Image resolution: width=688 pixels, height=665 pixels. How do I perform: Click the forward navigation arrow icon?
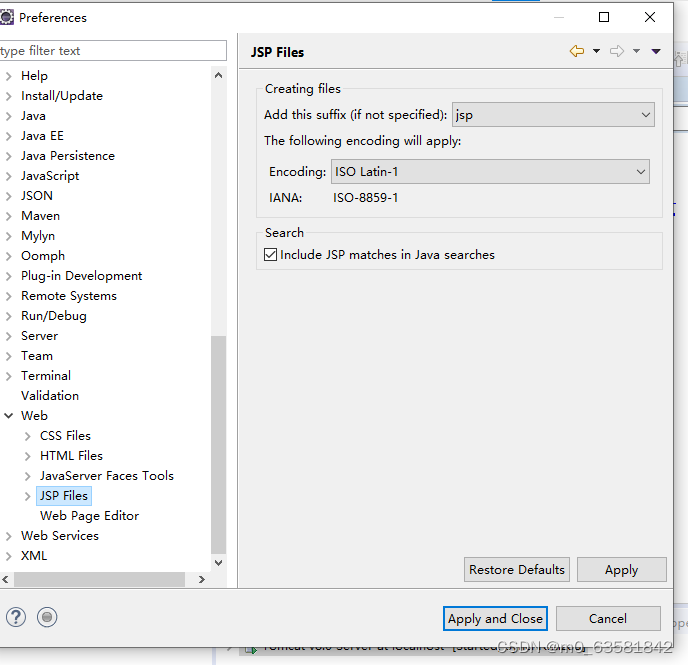[x=616, y=51]
